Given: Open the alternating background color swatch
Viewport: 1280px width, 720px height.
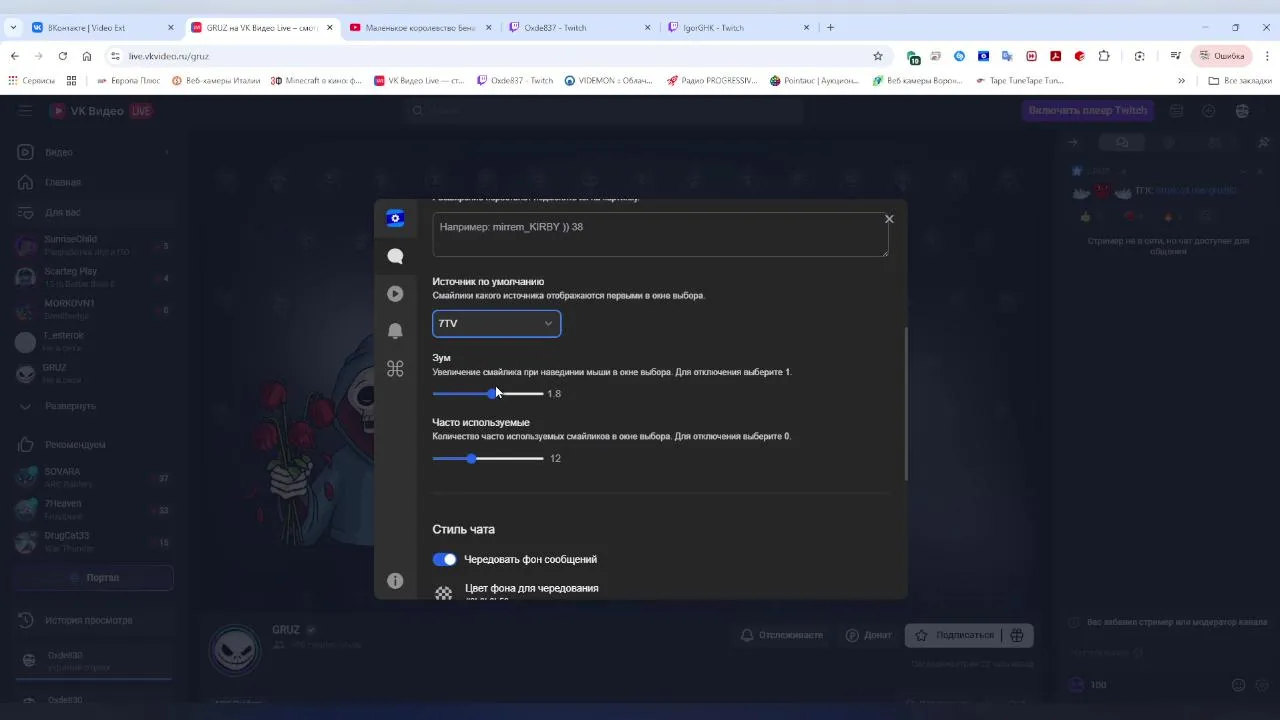Looking at the screenshot, I should point(444,593).
